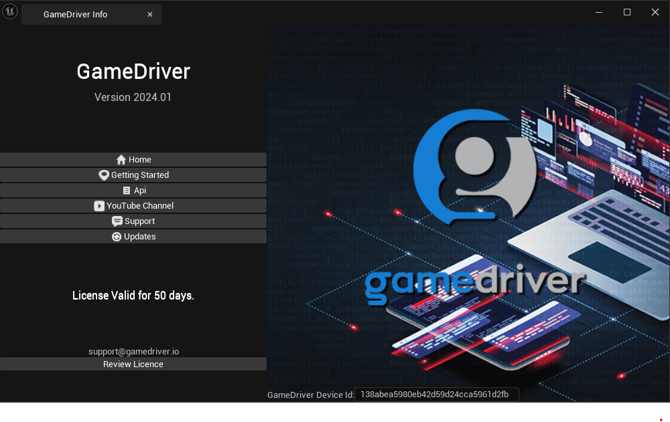Image resolution: width=670 pixels, height=422 pixels.
Task: Click the Unreal Engine logo icon
Action: point(10,12)
